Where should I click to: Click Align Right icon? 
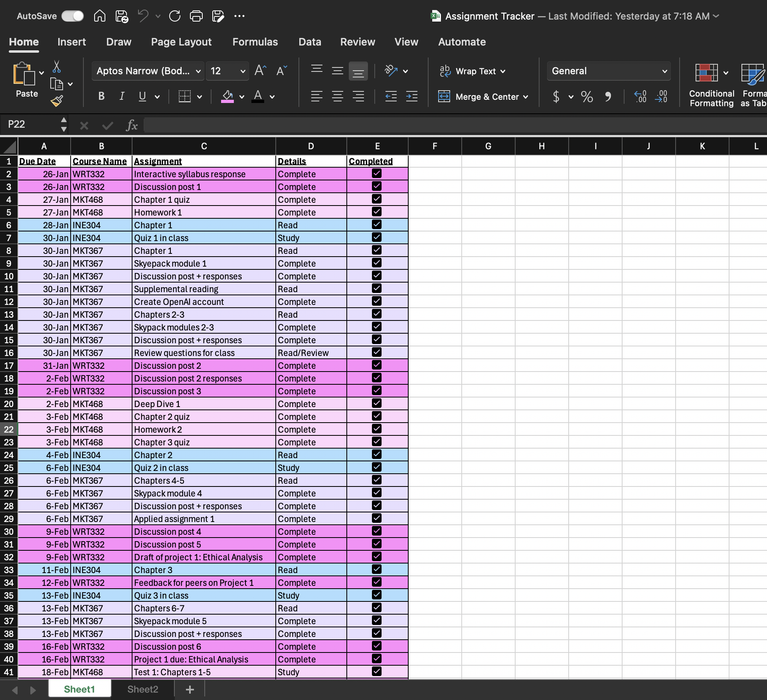[358, 96]
